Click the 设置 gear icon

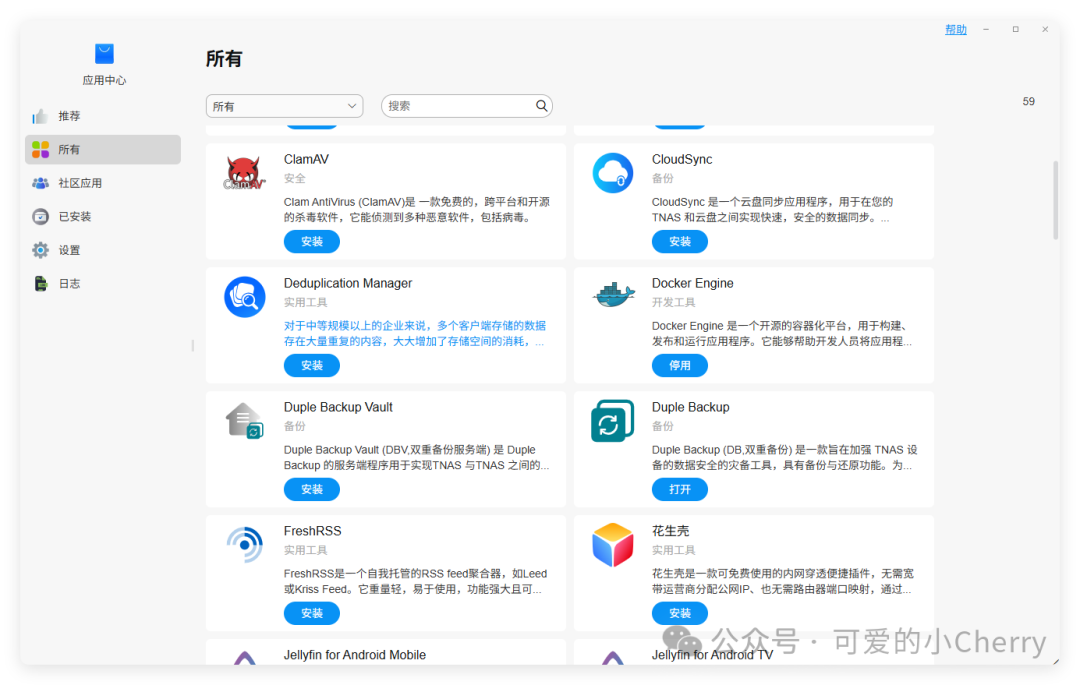(41, 250)
